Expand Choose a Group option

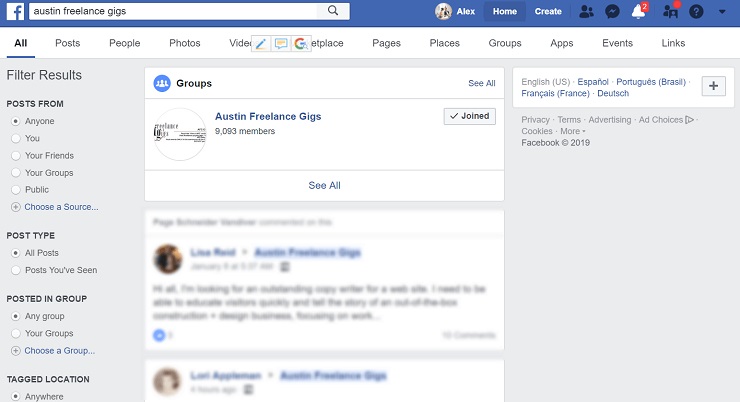pos(59,351)
